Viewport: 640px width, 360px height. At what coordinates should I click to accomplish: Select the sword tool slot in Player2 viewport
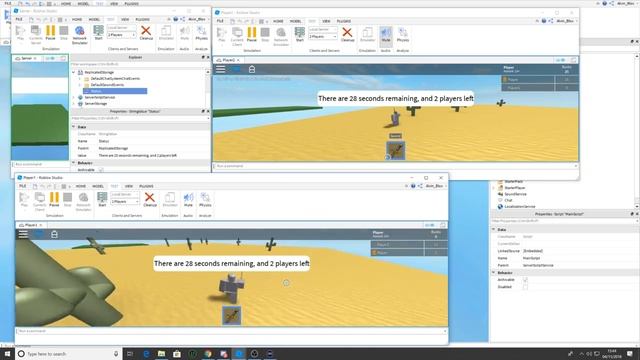pyautogui.click(x=395, y=150)
